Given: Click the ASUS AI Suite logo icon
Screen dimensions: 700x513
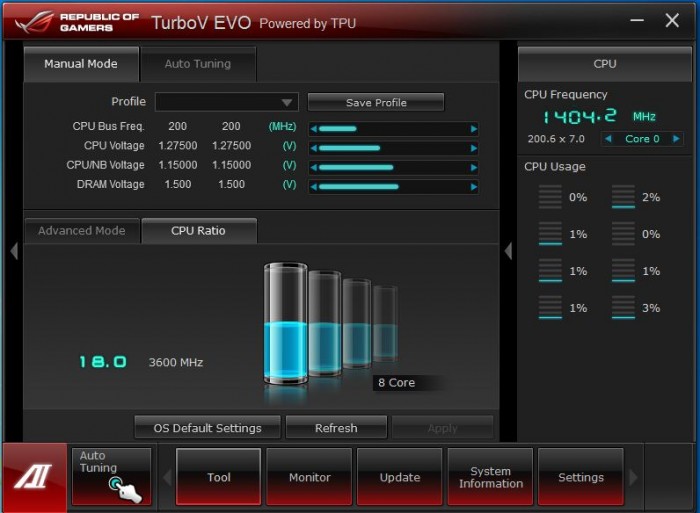Looking at the screenshot, I should [x=34, y=477].
